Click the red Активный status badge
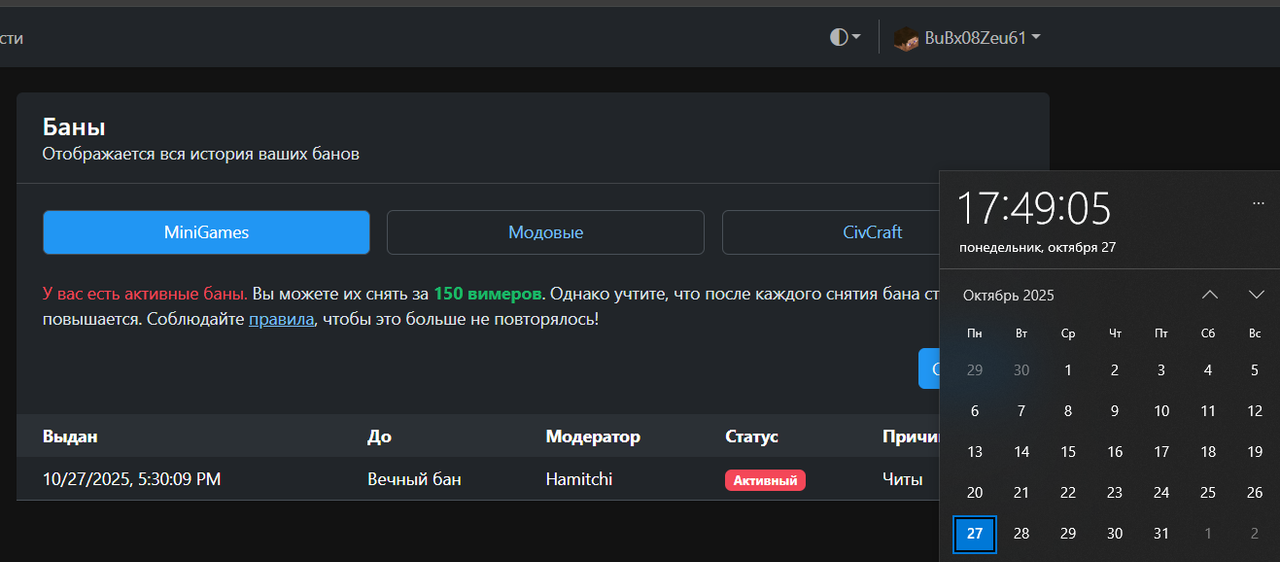Image resolution: width=1280 pixels, height=562 pixels. (x=765, y=480)
